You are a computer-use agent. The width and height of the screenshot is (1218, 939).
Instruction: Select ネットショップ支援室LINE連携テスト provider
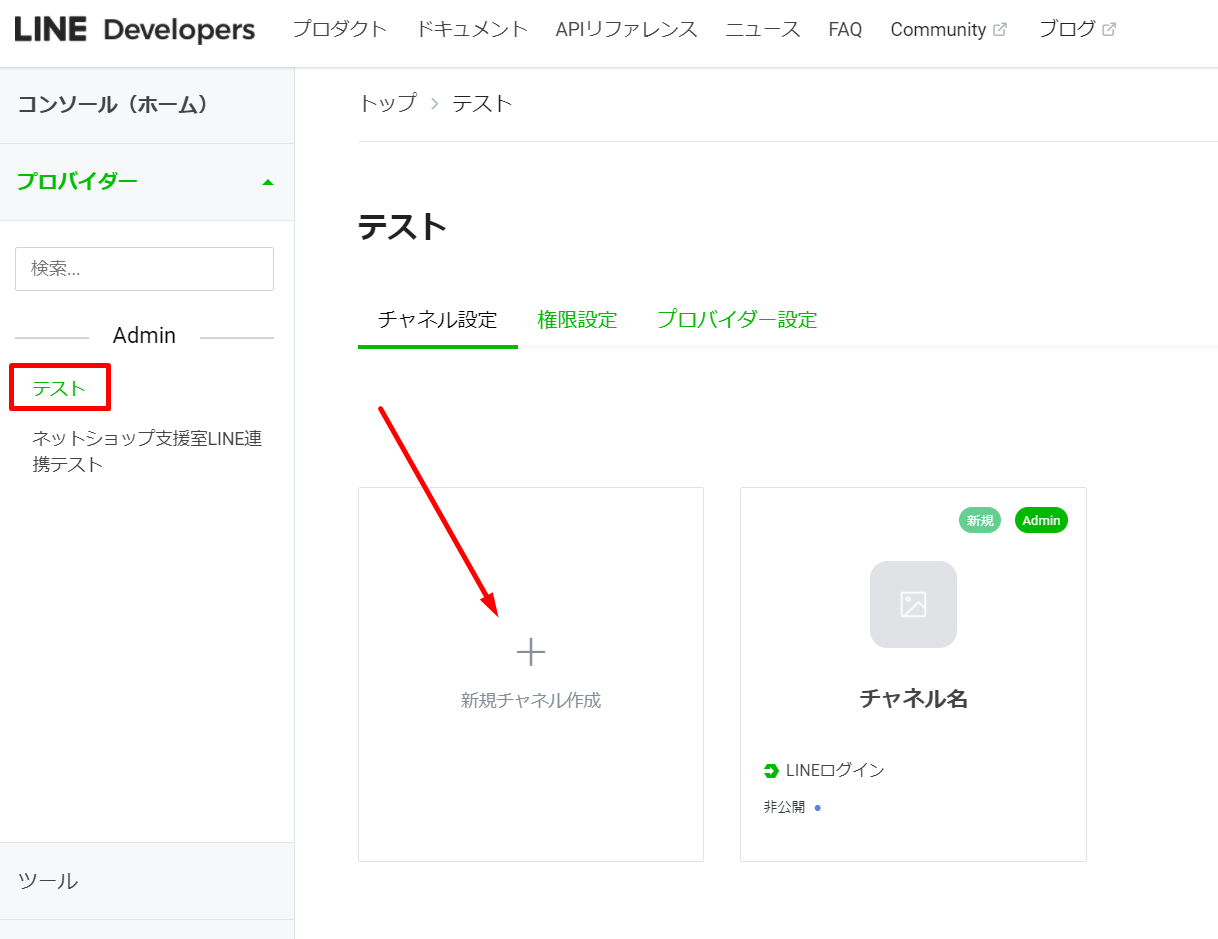(147, 451)
